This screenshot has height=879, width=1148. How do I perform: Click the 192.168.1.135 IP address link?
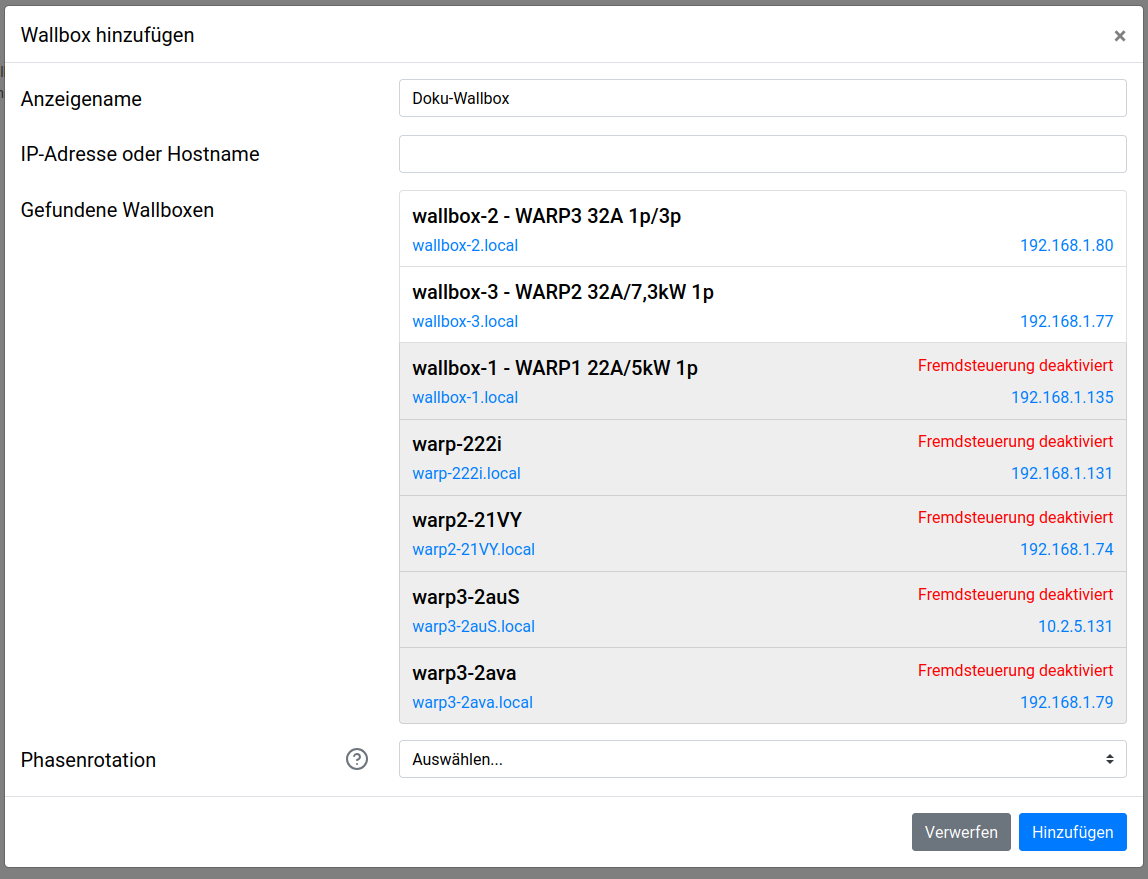[1062, 398]
